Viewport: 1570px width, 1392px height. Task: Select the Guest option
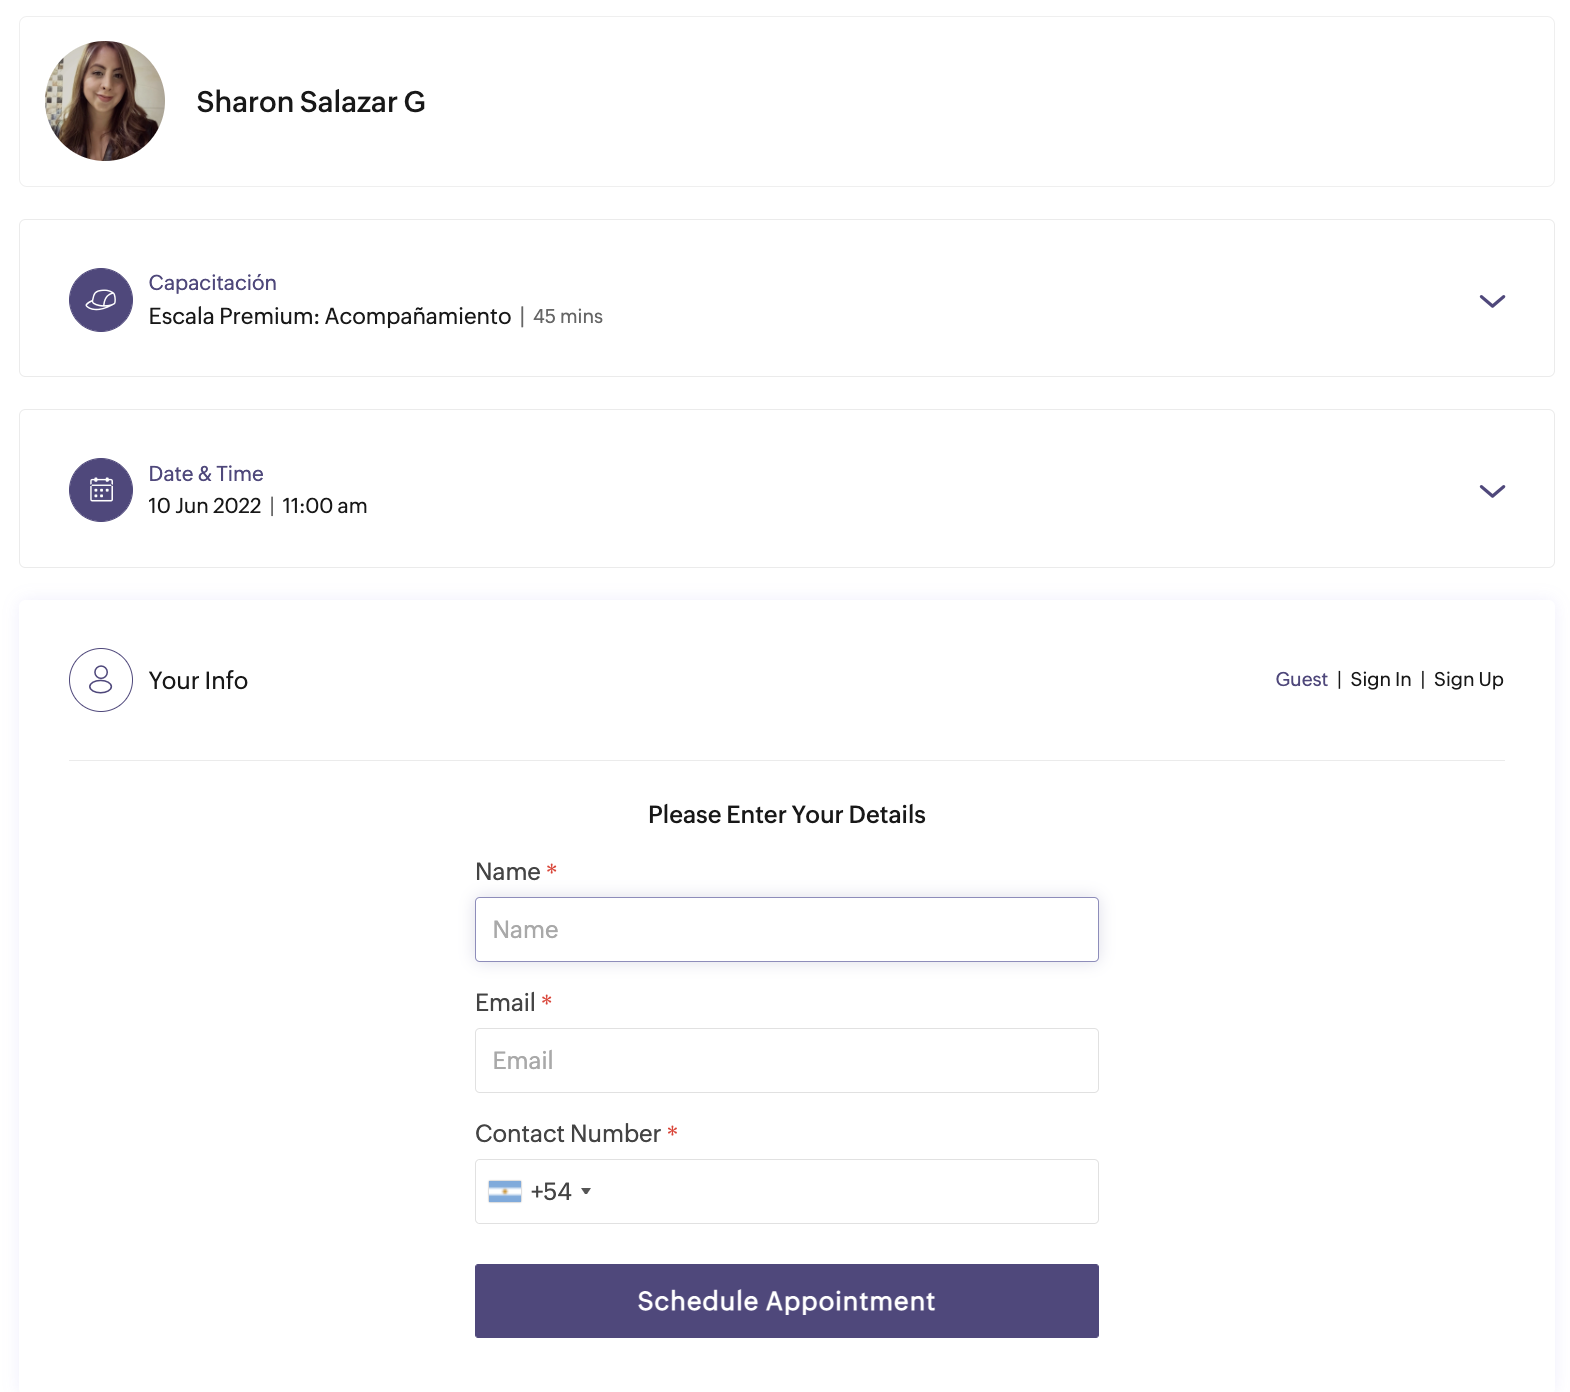point(1301,679)
